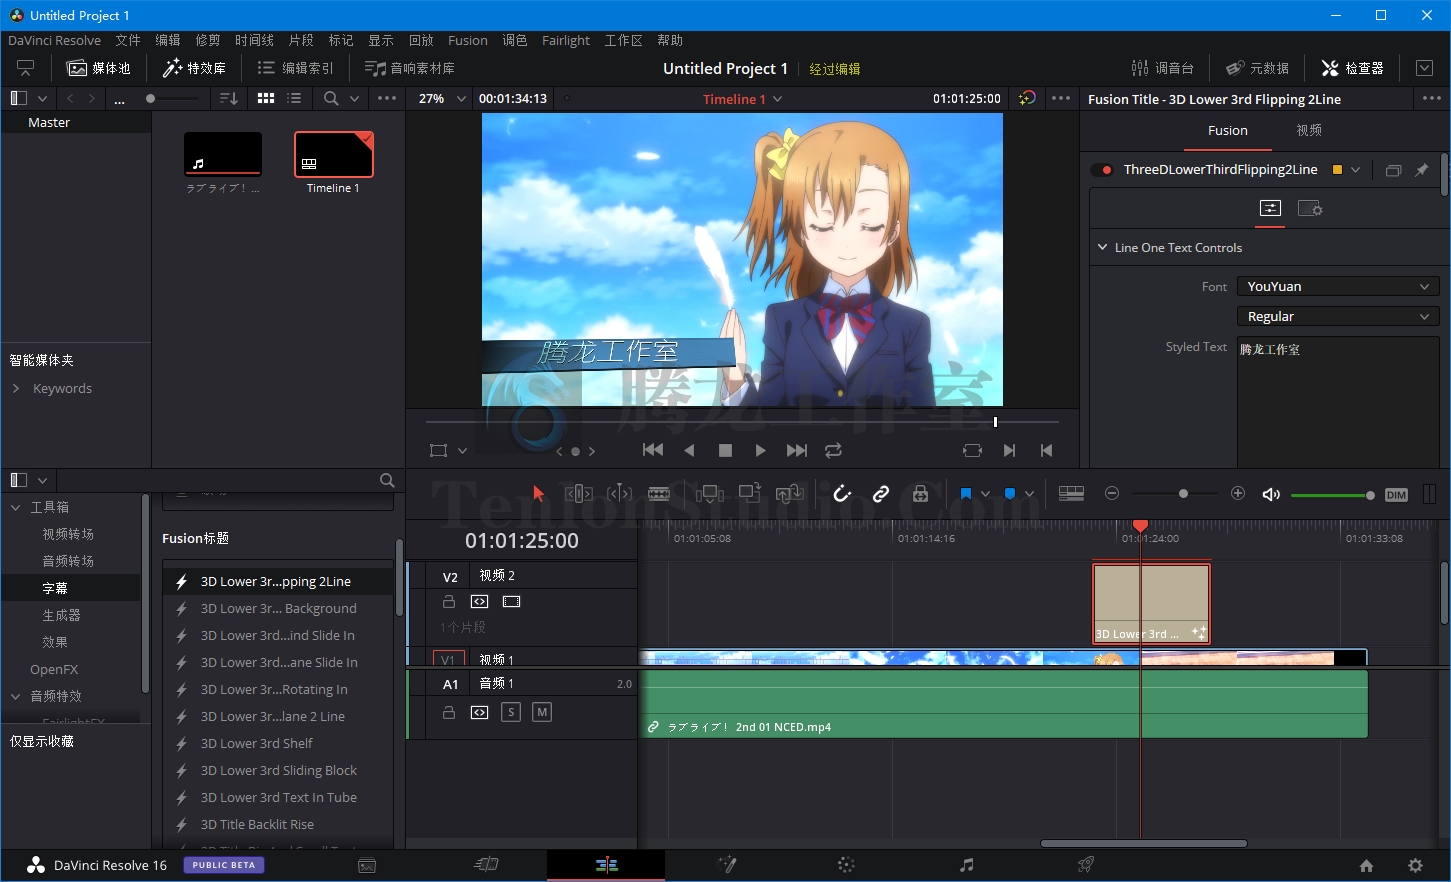Open the Cut page icon in bottom bar

[486, 865]
